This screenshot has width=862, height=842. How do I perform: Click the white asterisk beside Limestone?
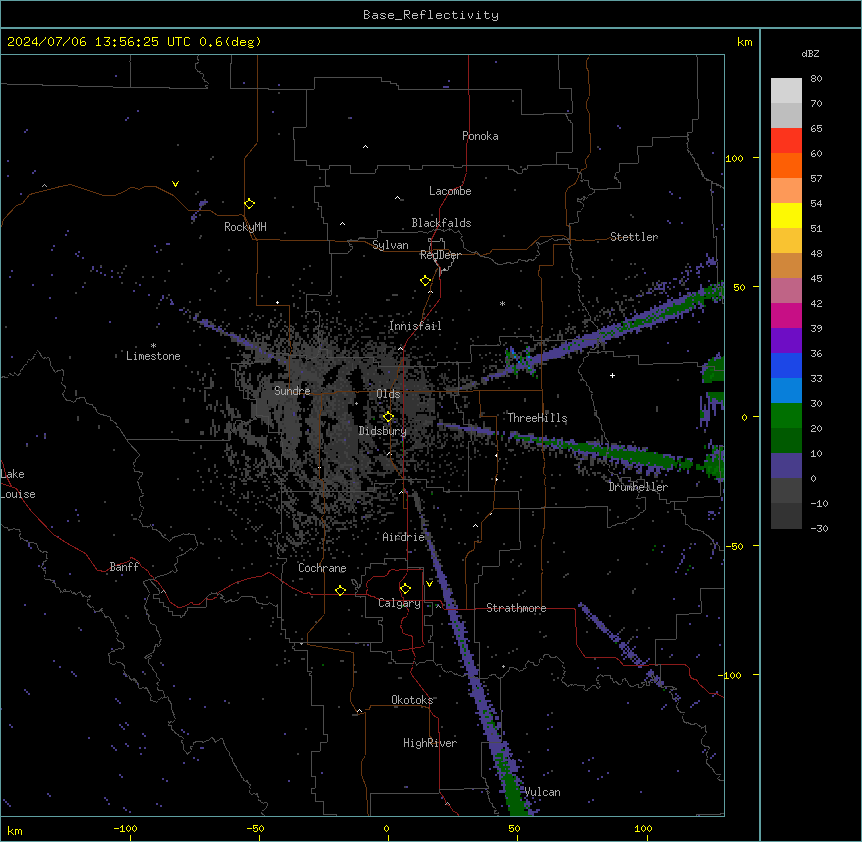click(153, 346)
